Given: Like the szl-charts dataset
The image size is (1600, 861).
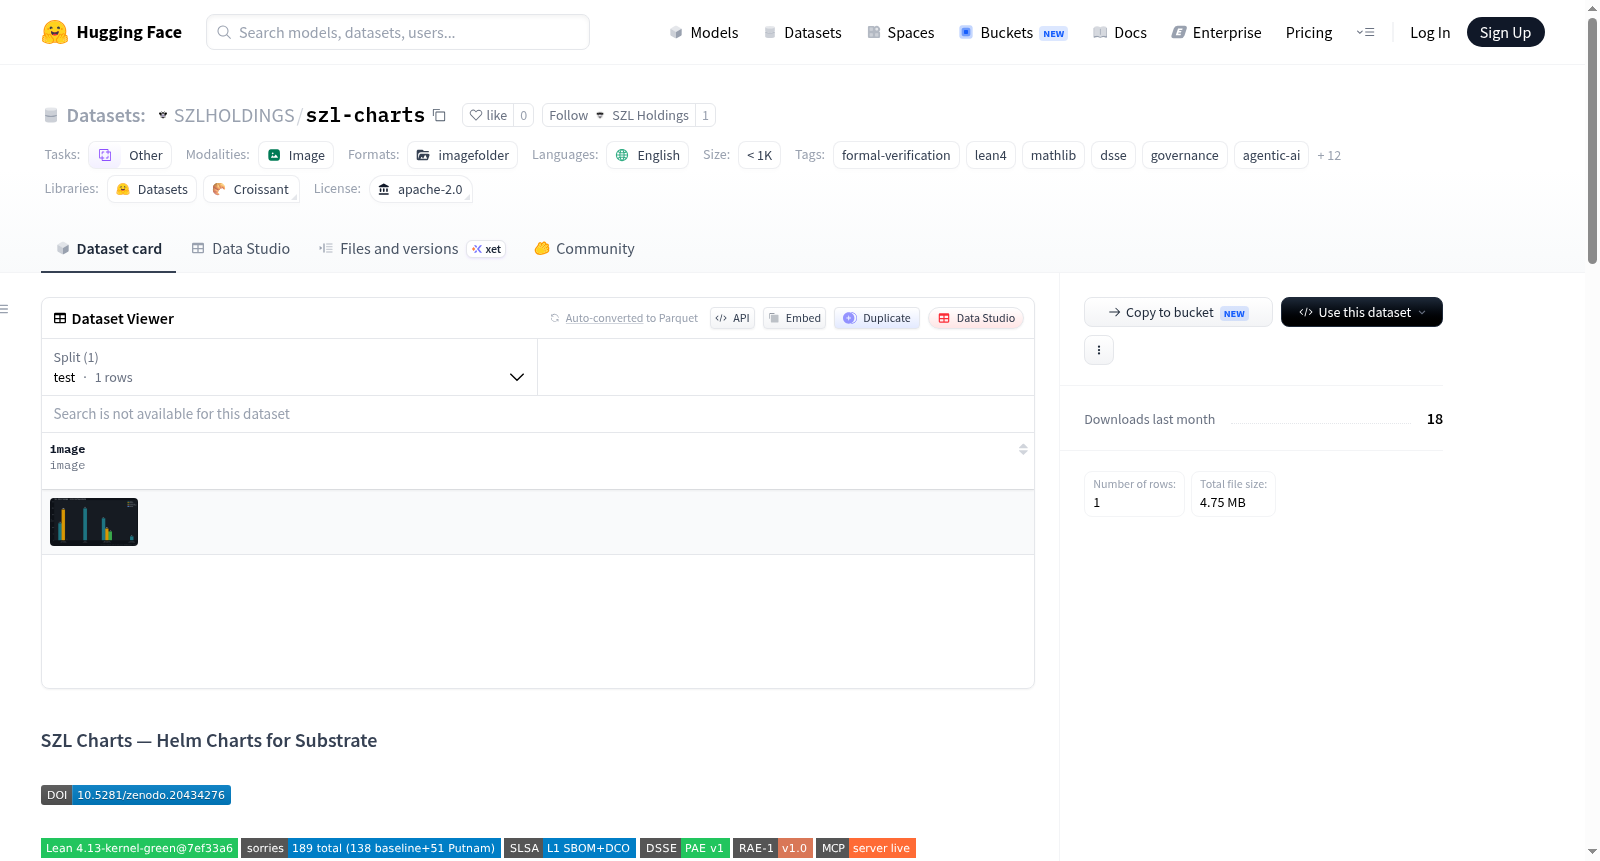Looking at the screenshot, I should pyautogui.click(x=488, y=115).
